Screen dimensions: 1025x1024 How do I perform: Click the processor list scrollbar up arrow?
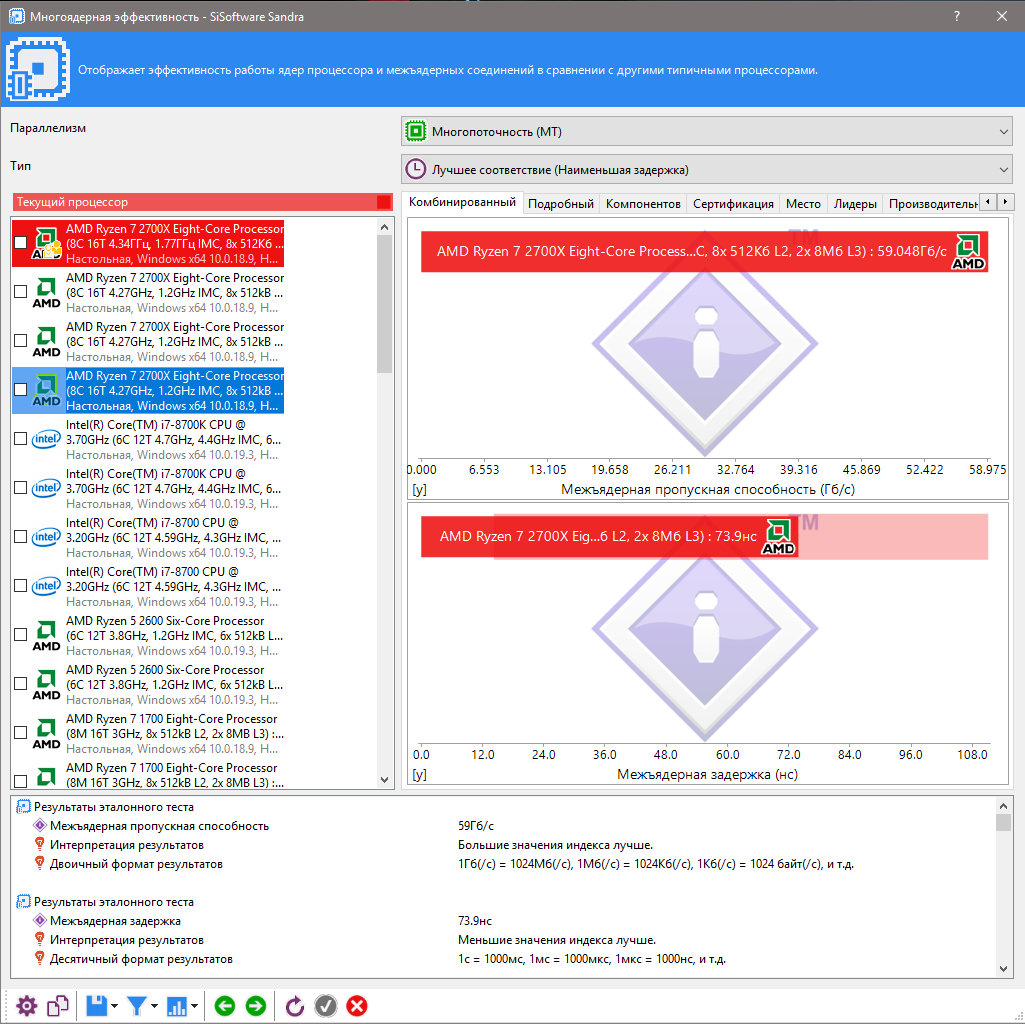tap(384, 227)
